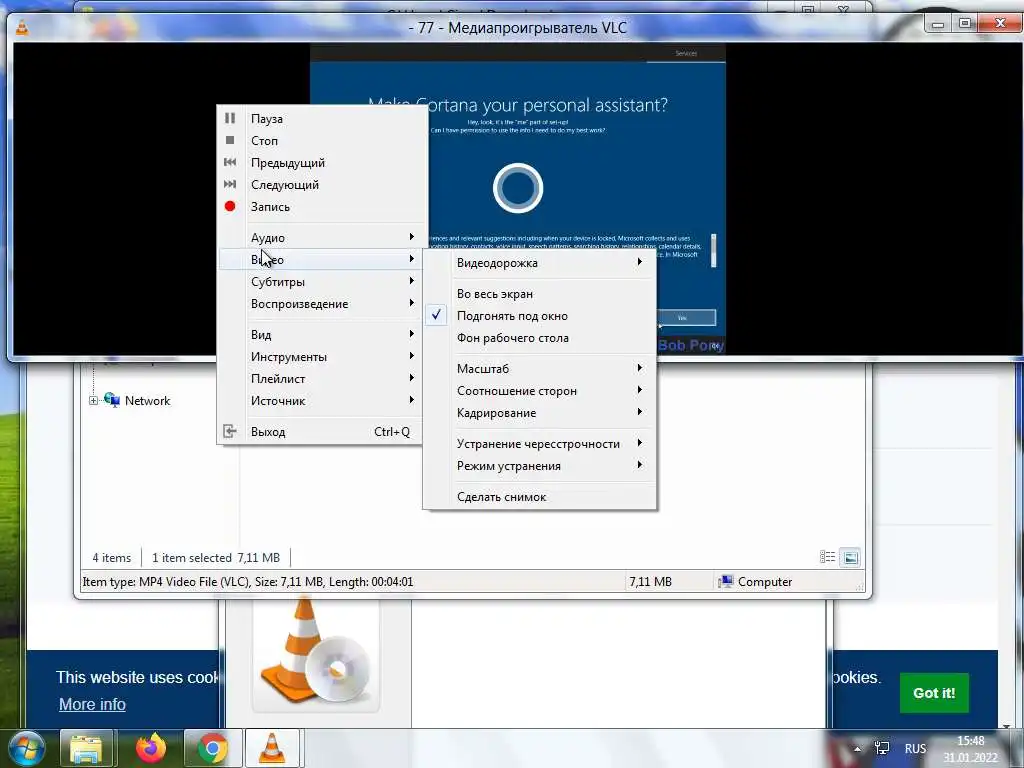Open the Кадрирование submenu
The height and width of the screenshot is (768, 1024).
pos(540,413)
